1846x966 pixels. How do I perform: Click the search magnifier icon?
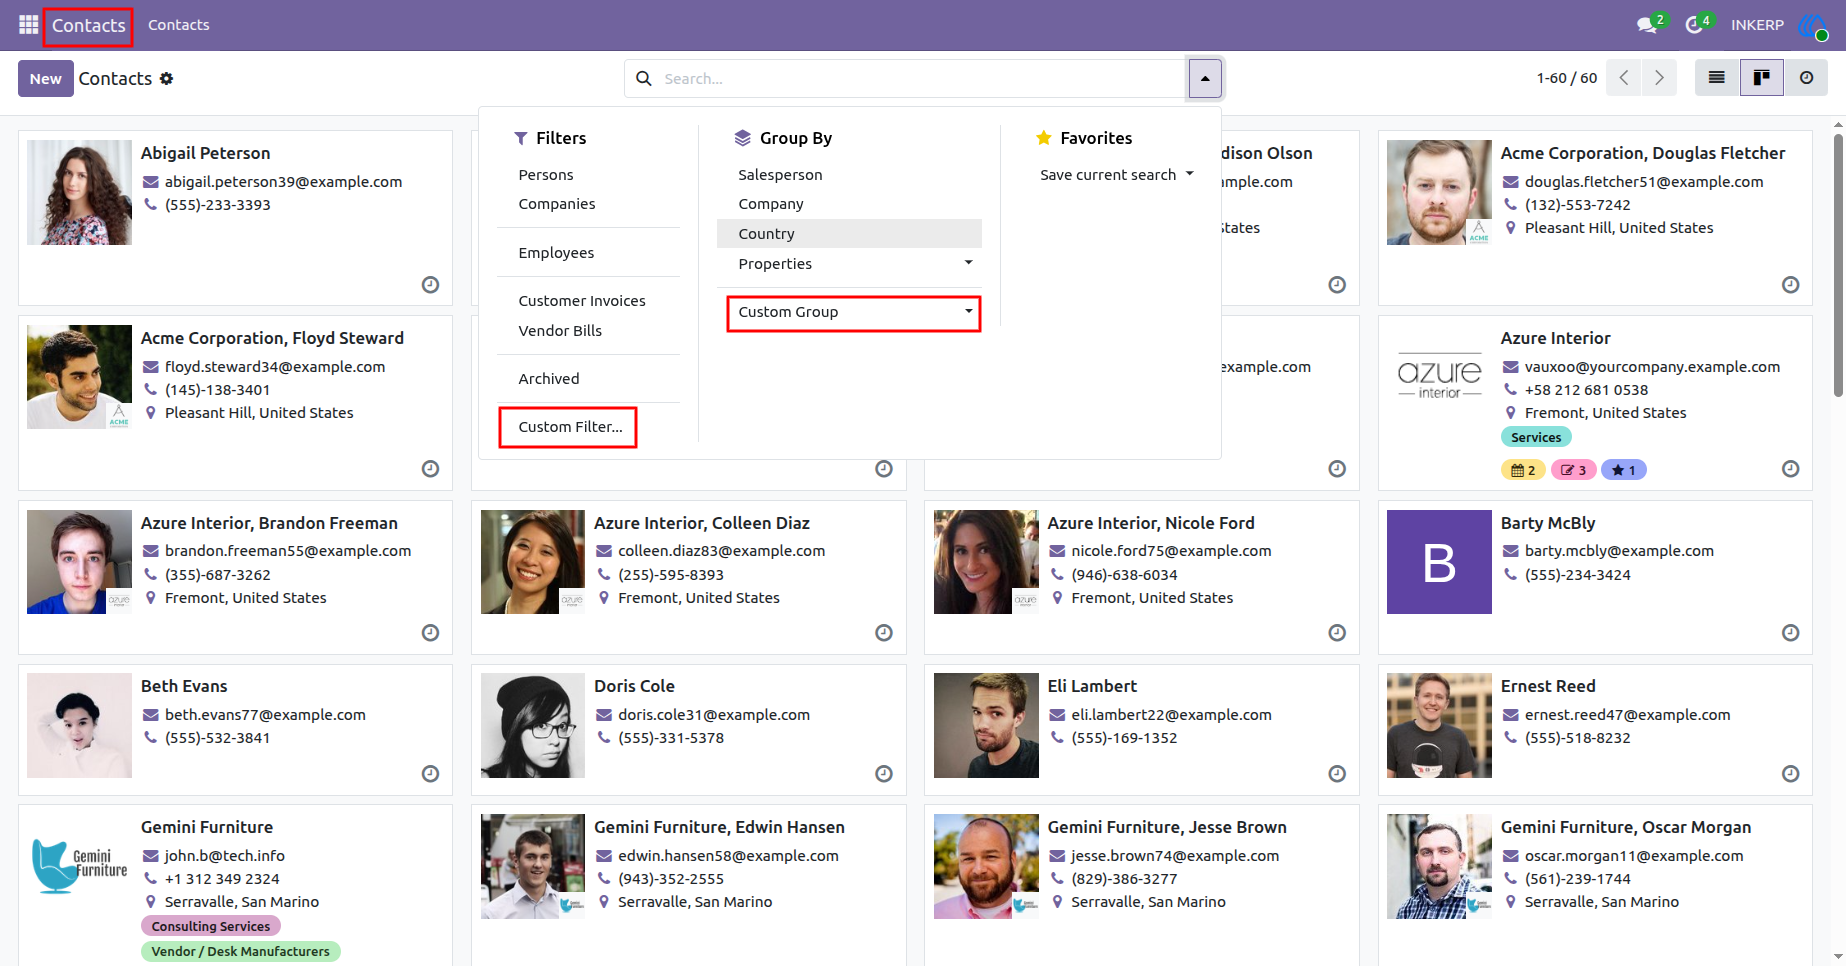click(x=644, y=78)
